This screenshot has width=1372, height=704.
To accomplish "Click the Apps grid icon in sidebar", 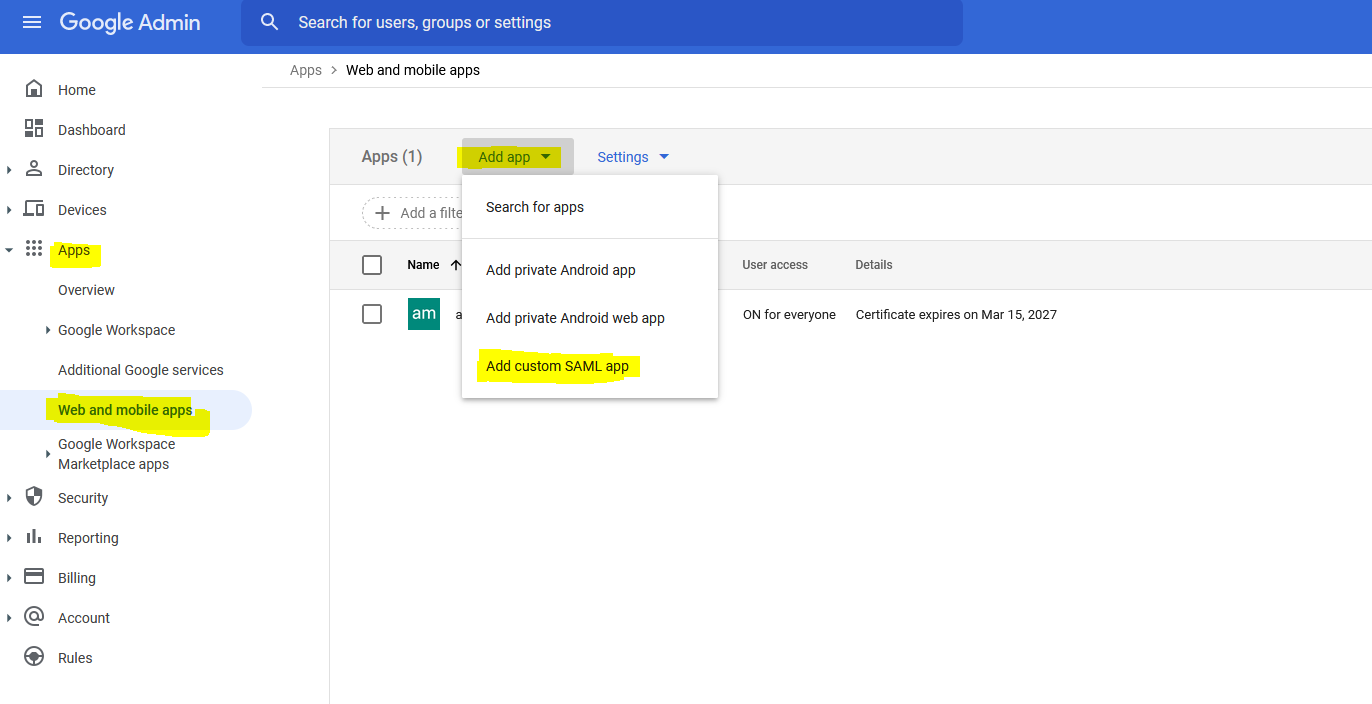I will click(33, 248).
